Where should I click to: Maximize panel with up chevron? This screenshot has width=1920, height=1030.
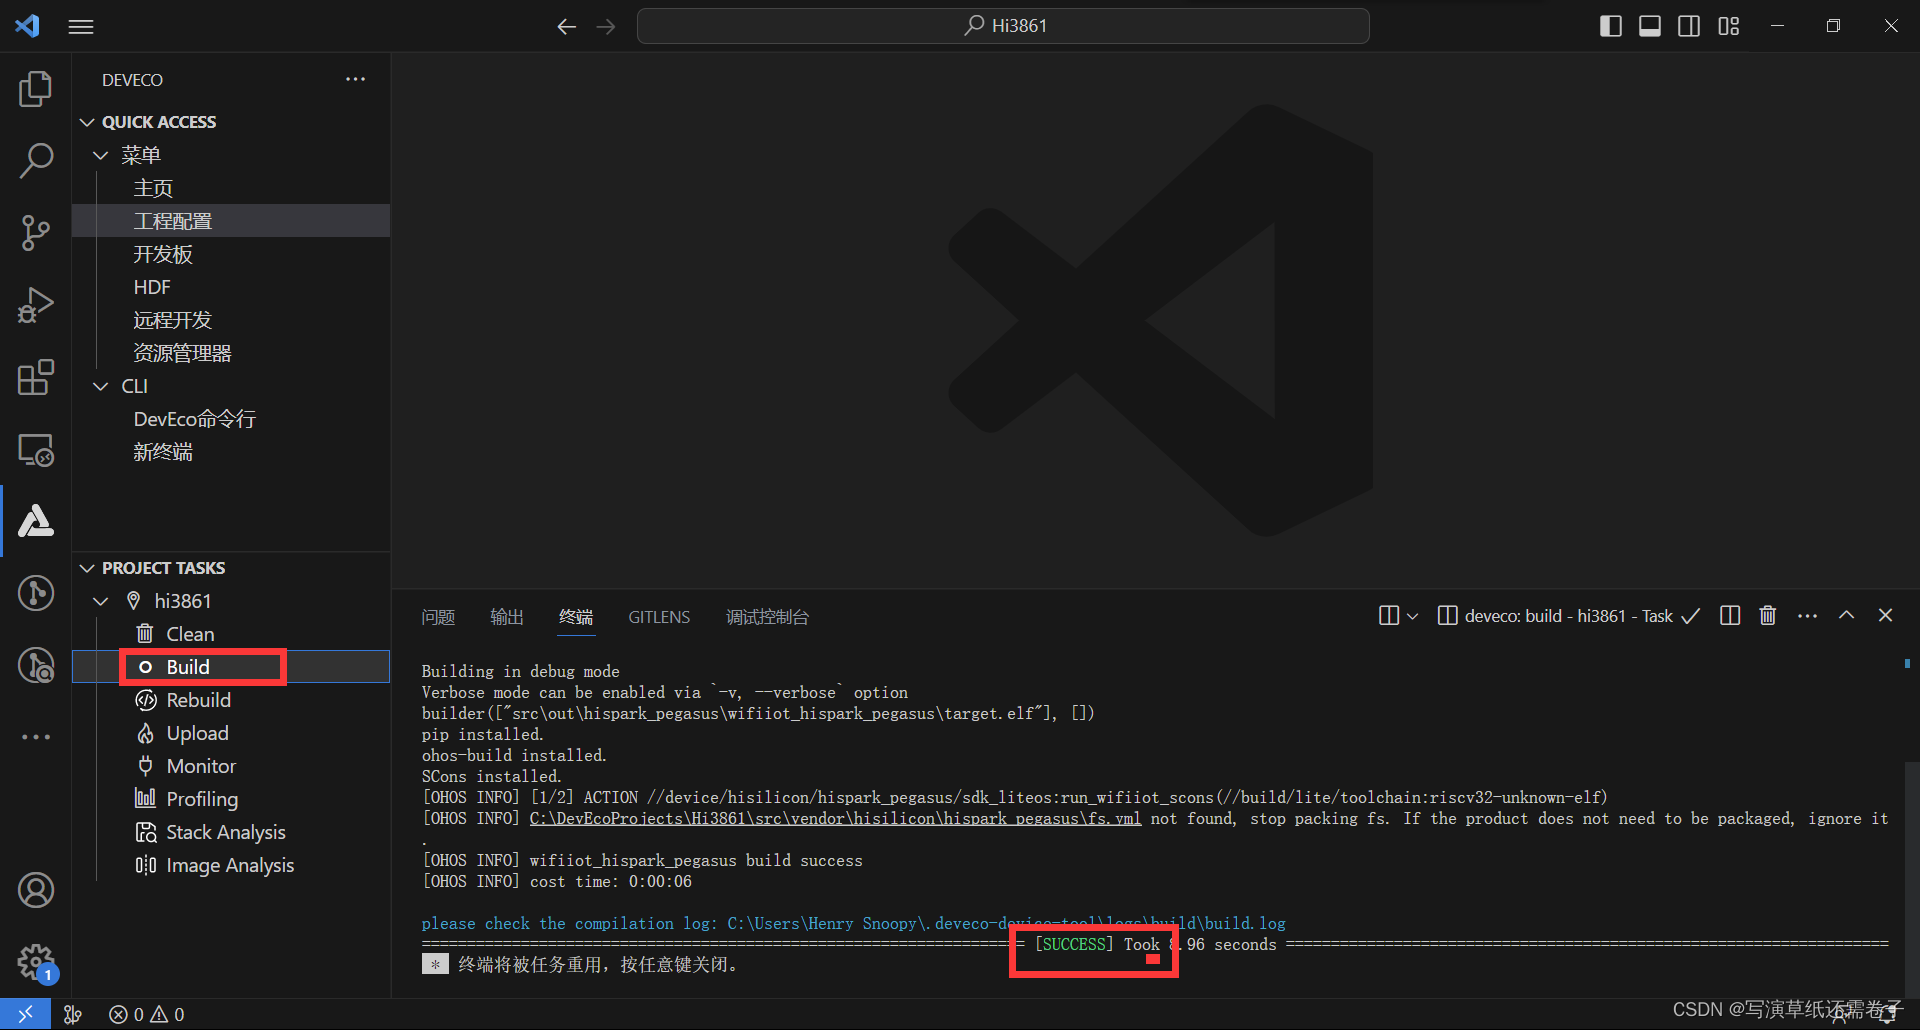[x=1847, y=616]
